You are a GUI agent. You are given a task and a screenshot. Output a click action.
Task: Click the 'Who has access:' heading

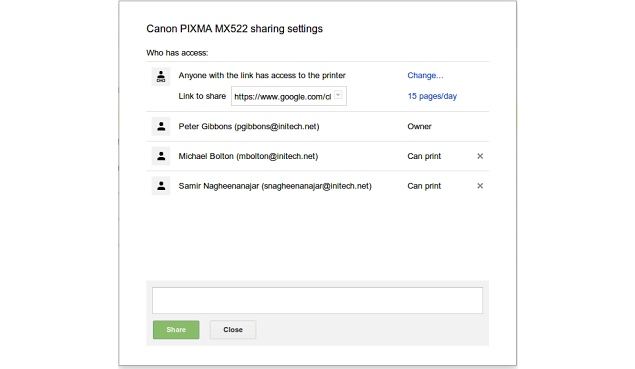[x=177, y=53]
